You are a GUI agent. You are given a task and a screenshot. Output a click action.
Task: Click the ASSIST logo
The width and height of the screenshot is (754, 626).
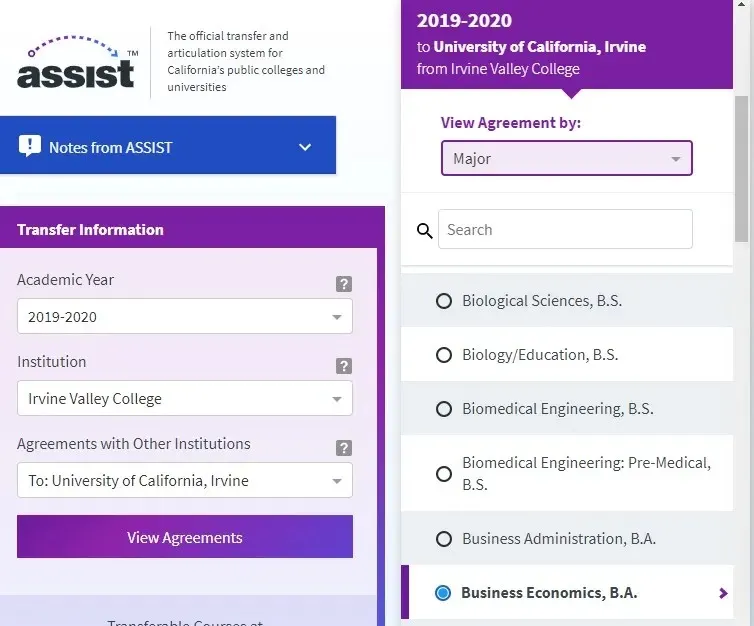tap(77, 63)
